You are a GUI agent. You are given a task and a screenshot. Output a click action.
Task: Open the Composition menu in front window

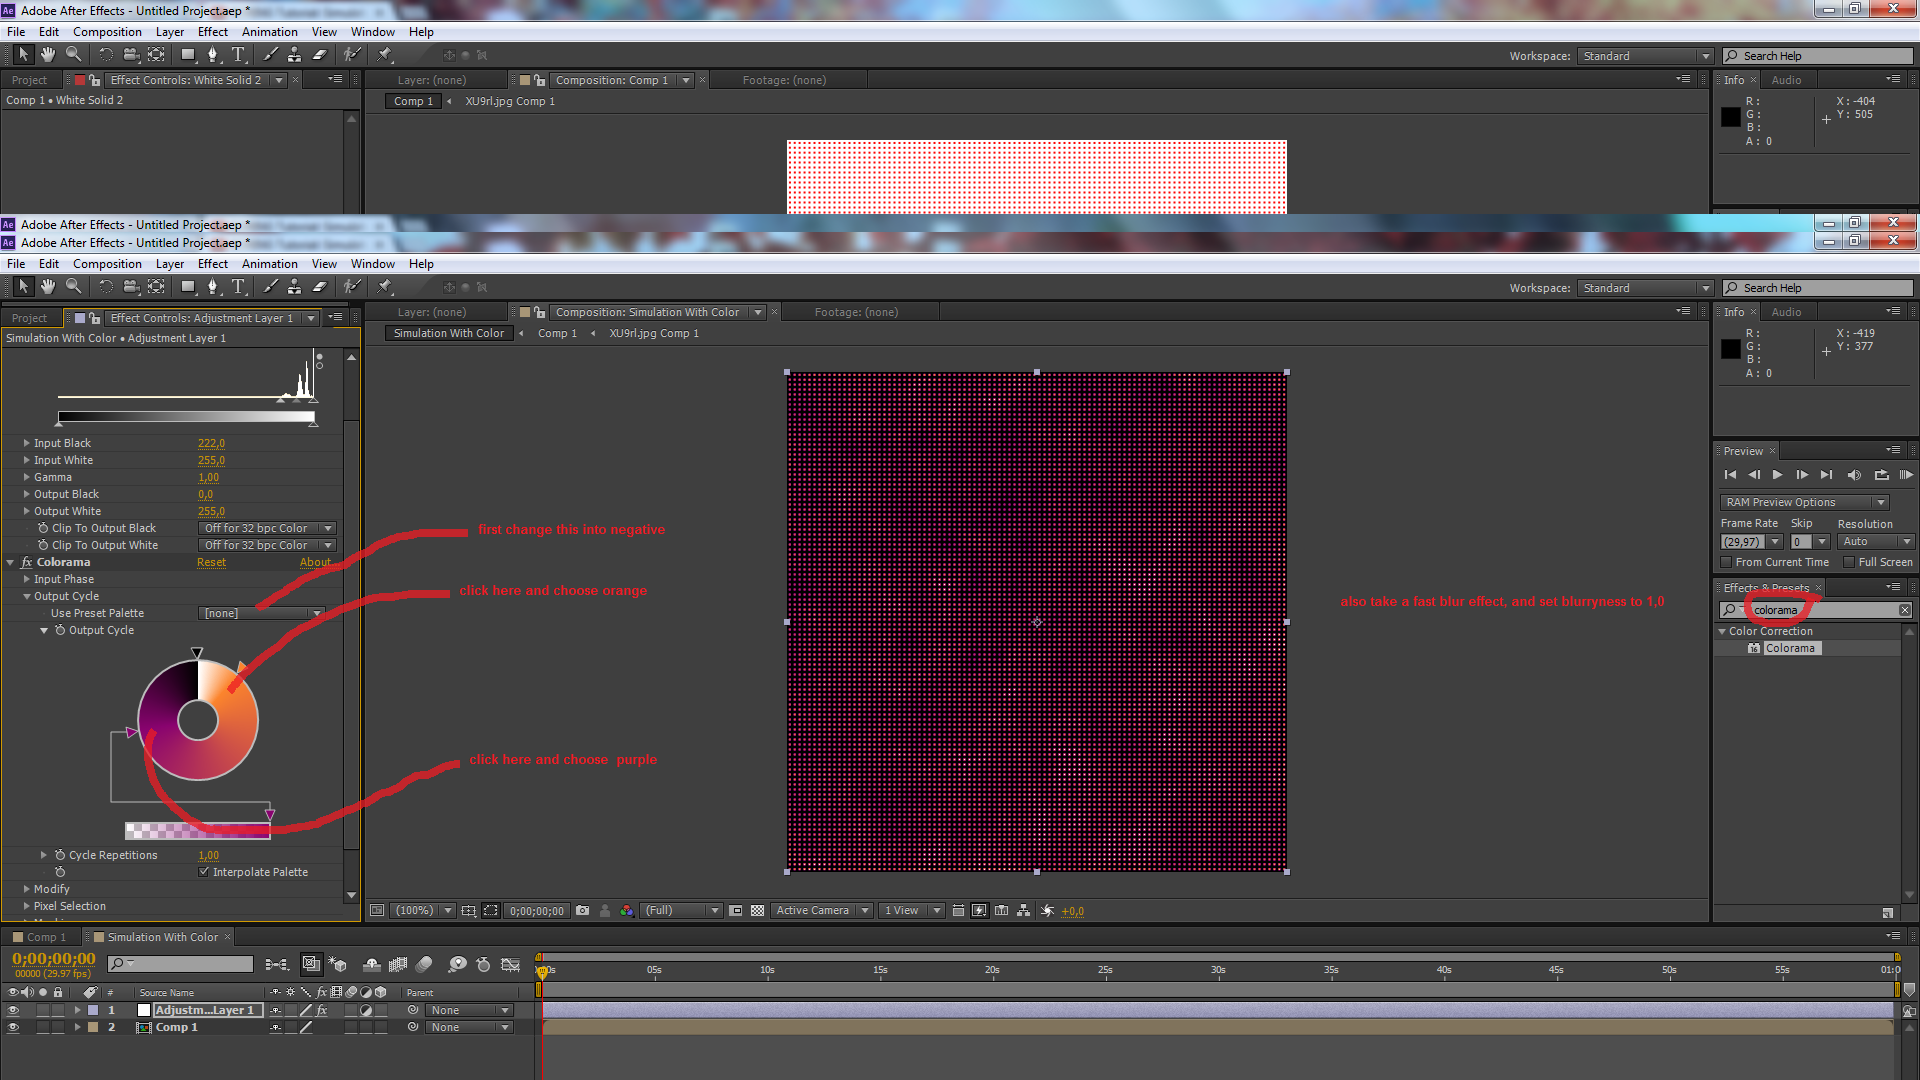(x=107, y=264)
